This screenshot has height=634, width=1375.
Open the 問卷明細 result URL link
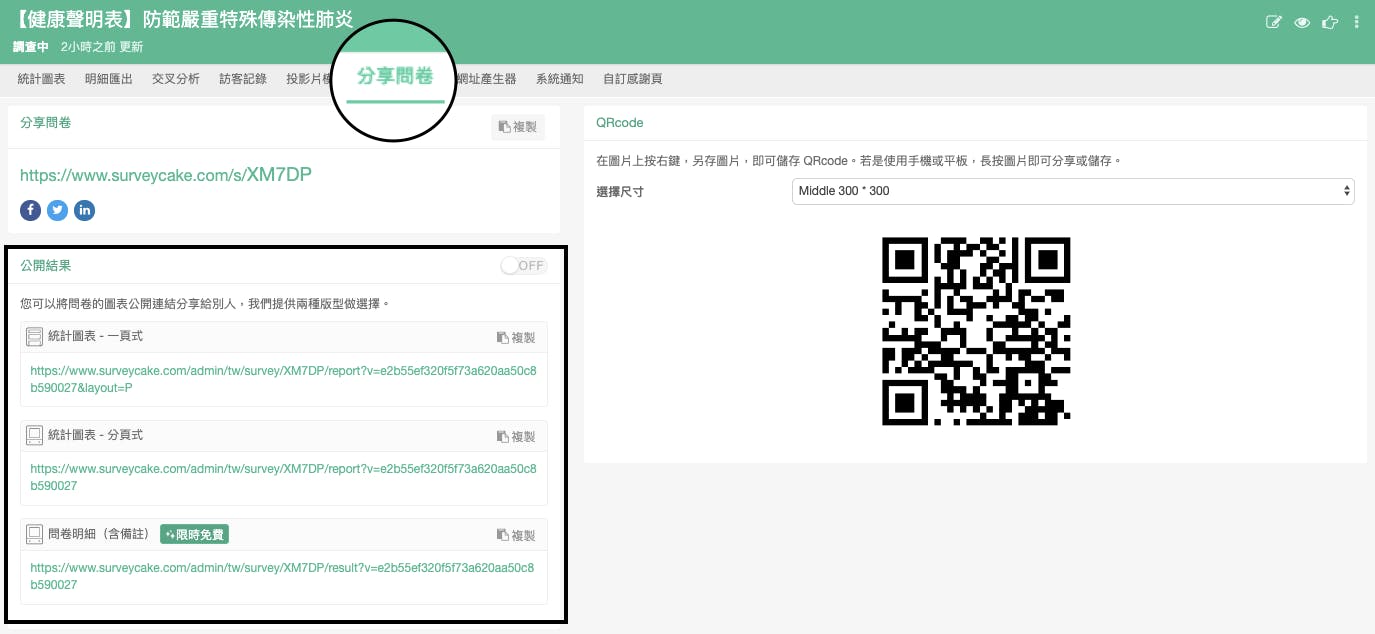(283, 576)
